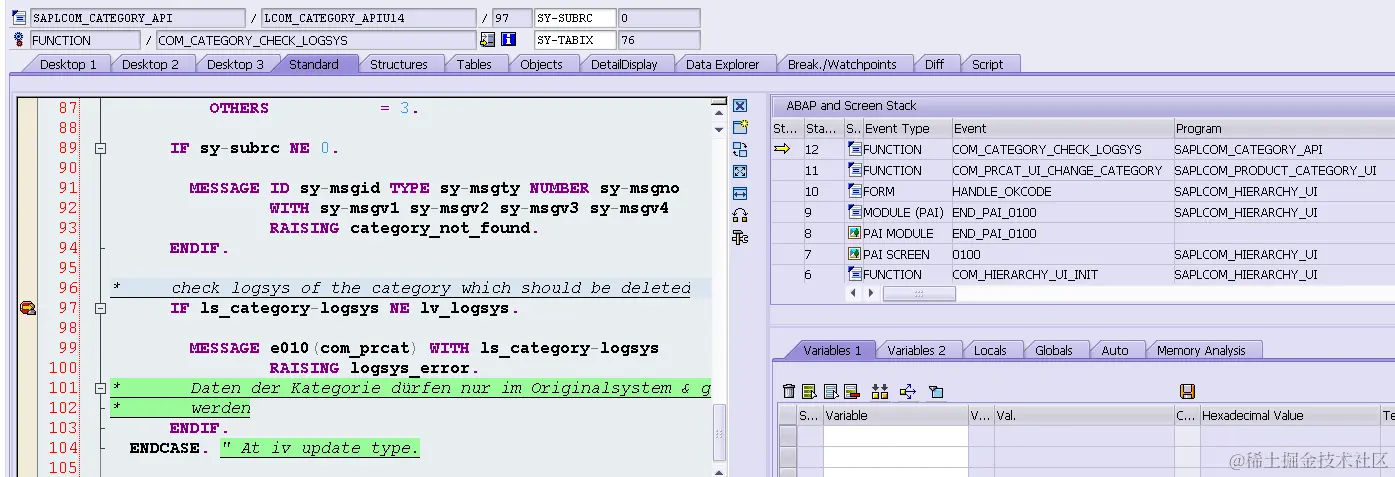This screenshot has height=477, width=1395.
Task: Click the Hexadecimal Value column header
Action: [1288, 415]
